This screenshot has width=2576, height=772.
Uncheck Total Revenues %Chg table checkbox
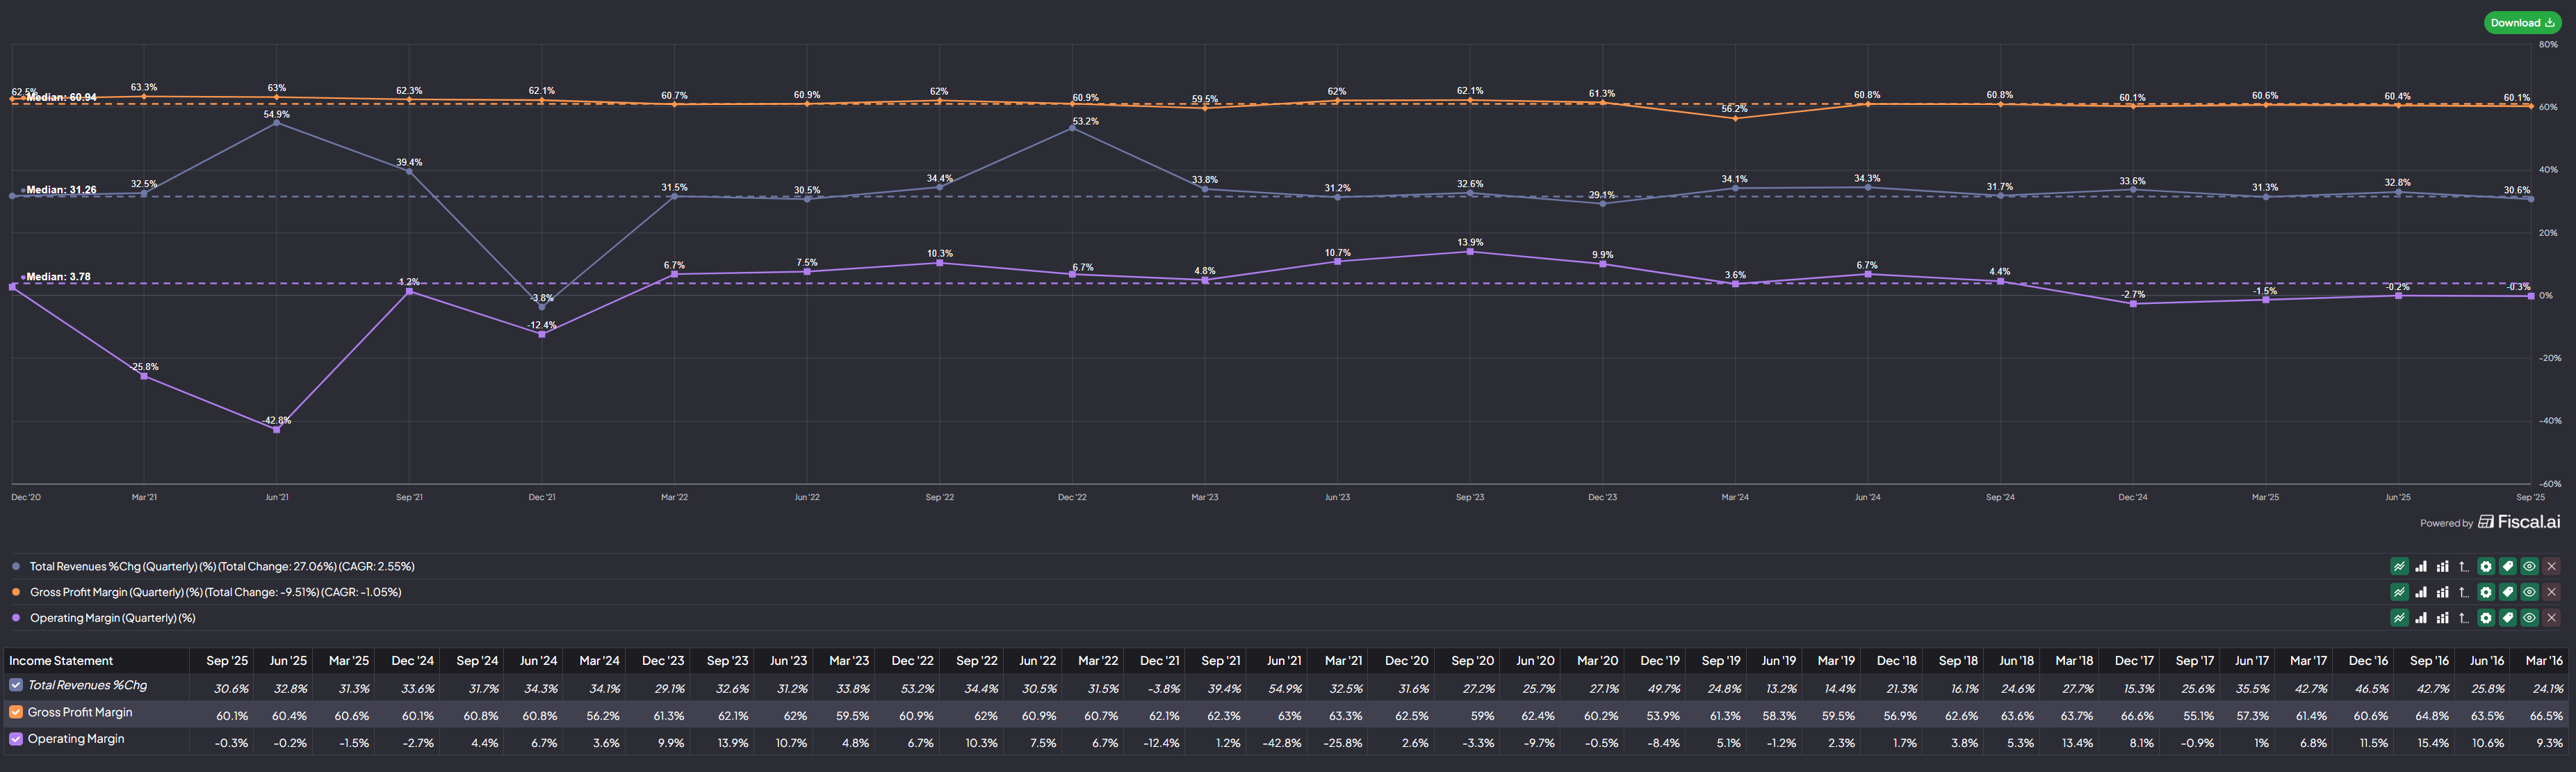16,685
